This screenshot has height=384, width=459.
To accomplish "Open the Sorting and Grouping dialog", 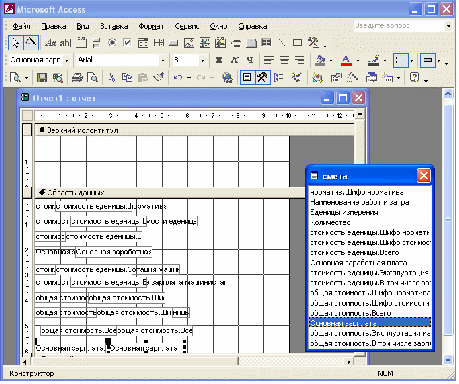I will click(x=278, y=78).
